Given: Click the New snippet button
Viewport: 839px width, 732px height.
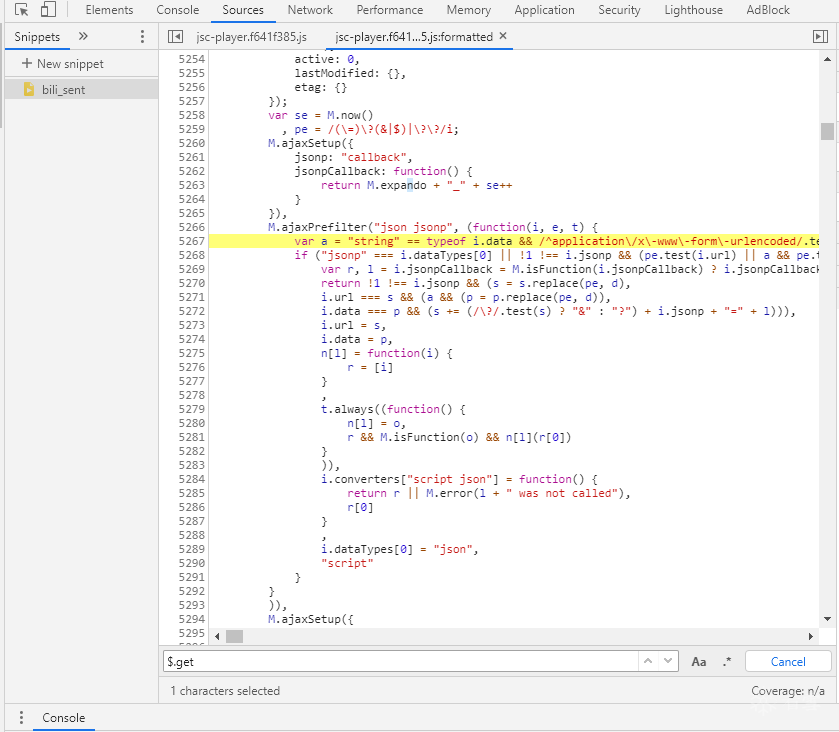Looking at the screenshot, I should click(62, 64).
